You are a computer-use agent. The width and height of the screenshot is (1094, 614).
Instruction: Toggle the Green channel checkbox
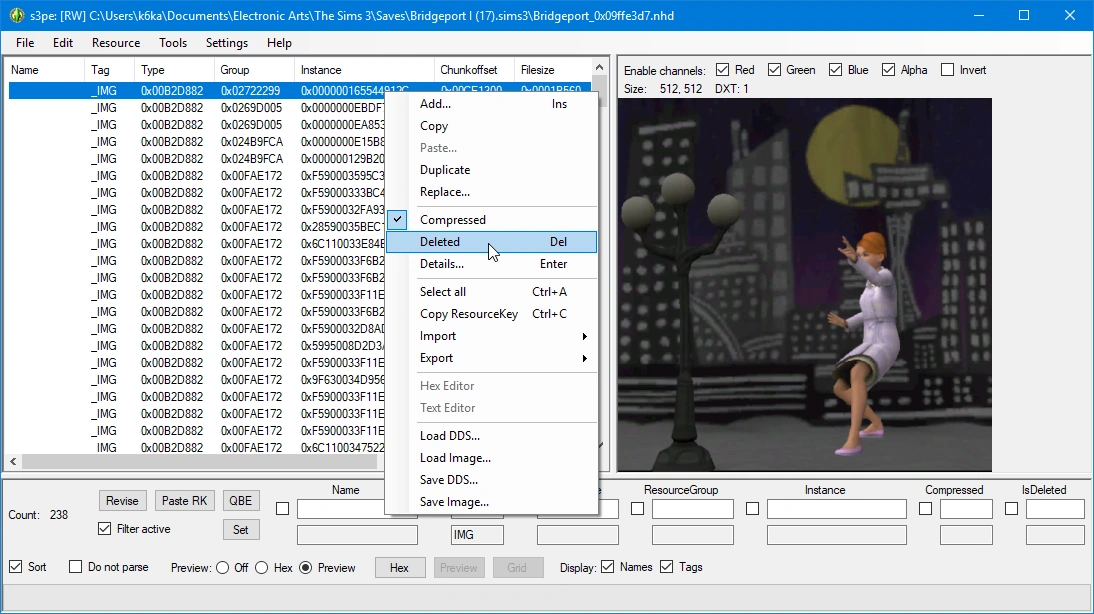tap(774, 70)
